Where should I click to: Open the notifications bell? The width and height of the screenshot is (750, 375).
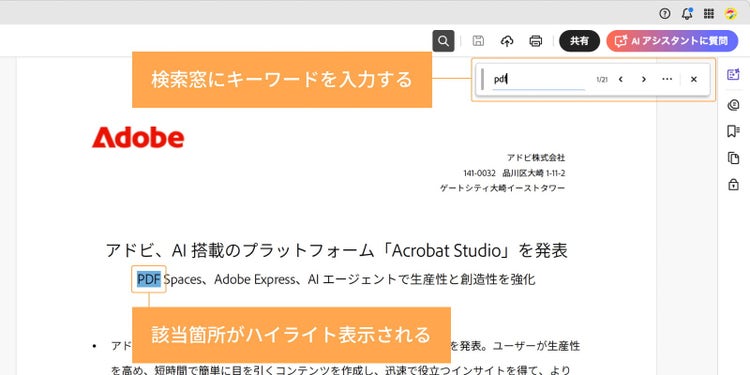click(687, 14)
